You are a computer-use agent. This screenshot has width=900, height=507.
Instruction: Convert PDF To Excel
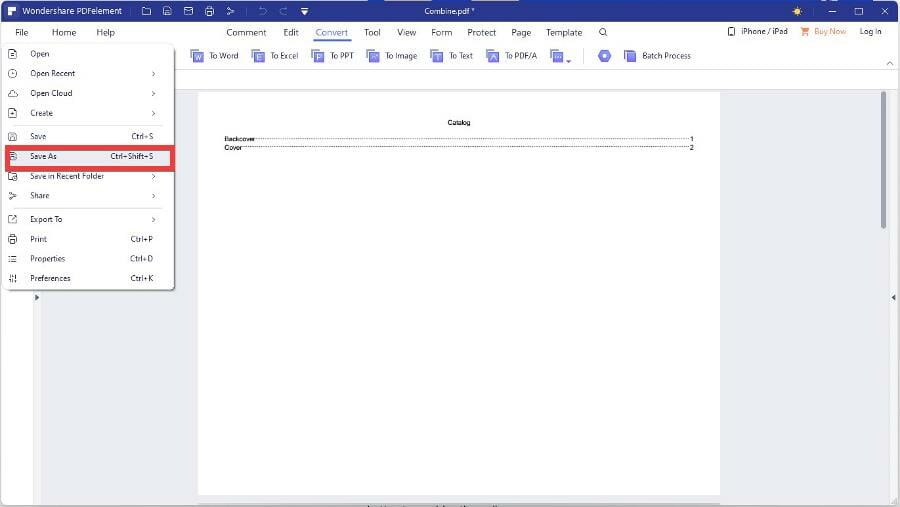275,56
